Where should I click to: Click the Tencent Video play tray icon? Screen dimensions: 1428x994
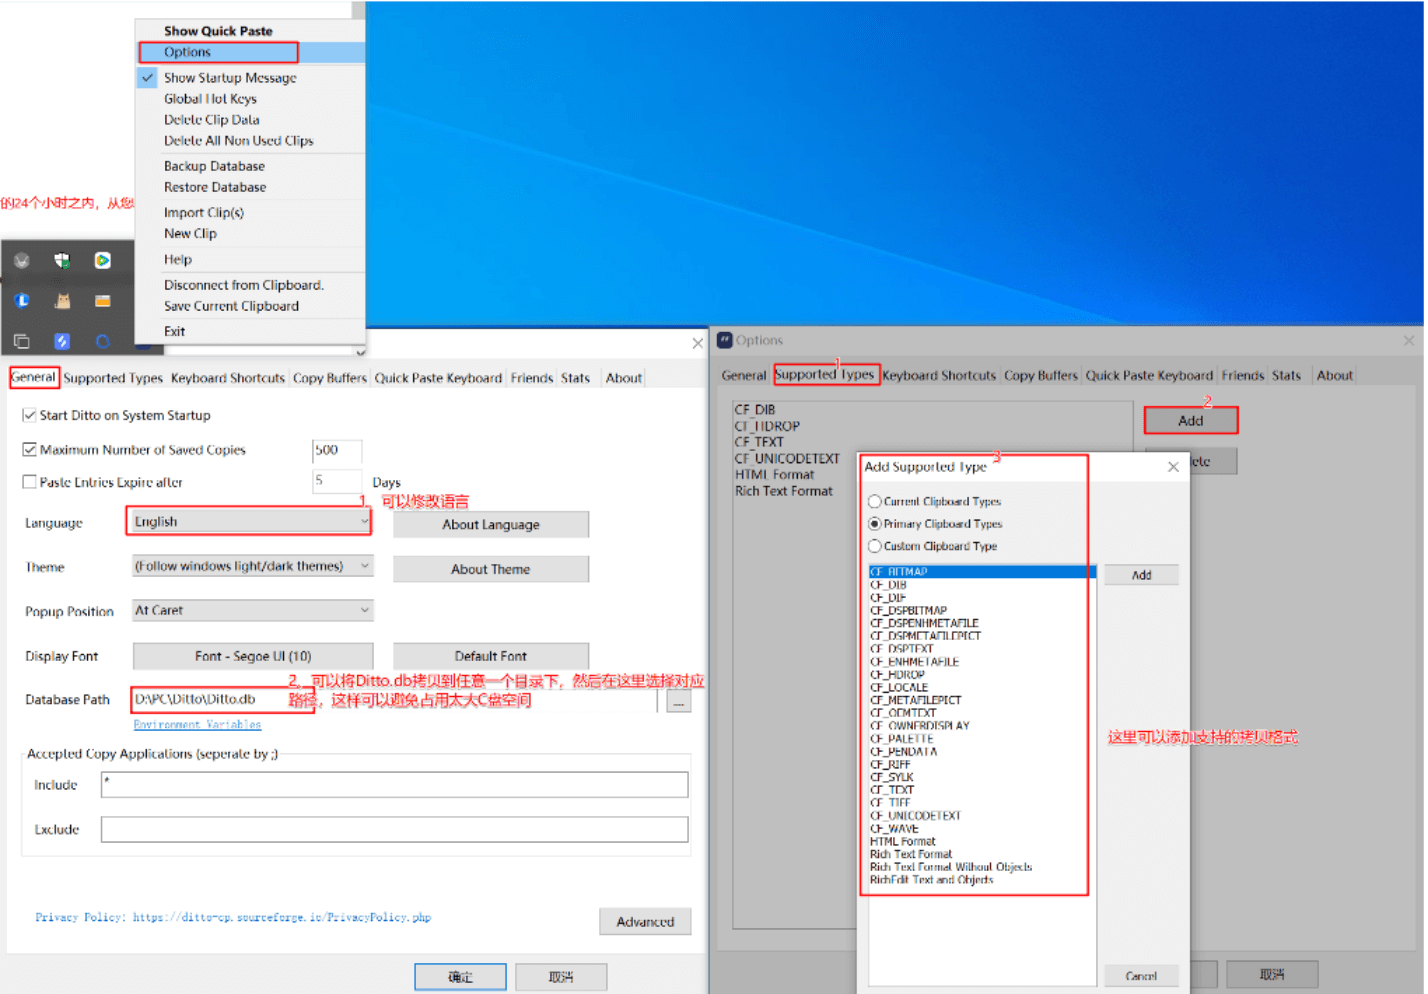(103, 261)
